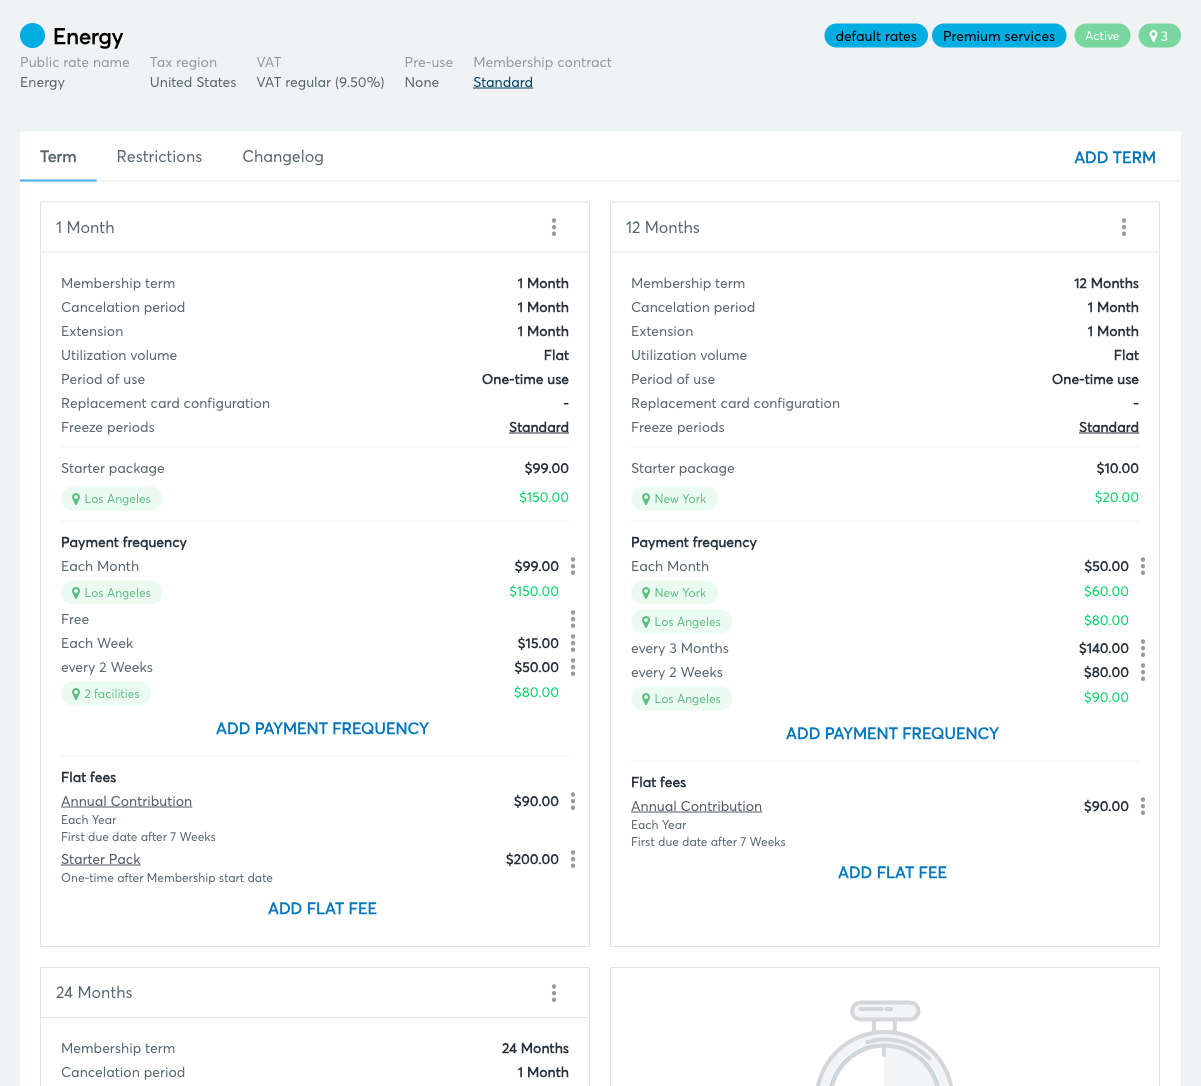Open options for every 2 Weeks $80.00 row
Viewport: 1201px width, 1086px height.
point(1143,672)
